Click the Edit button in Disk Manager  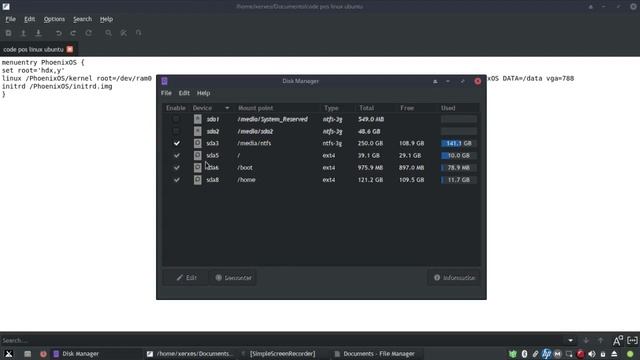[x=187, y=278]
